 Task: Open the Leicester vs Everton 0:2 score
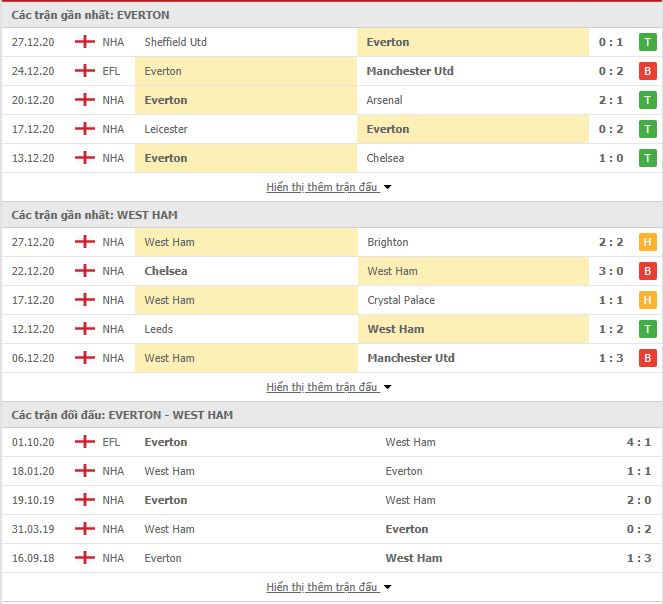tap(611, 129)
